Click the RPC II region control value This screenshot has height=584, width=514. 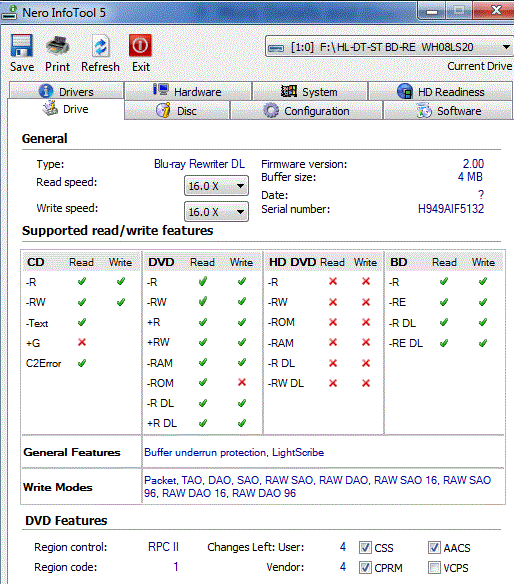coord(163,547)
